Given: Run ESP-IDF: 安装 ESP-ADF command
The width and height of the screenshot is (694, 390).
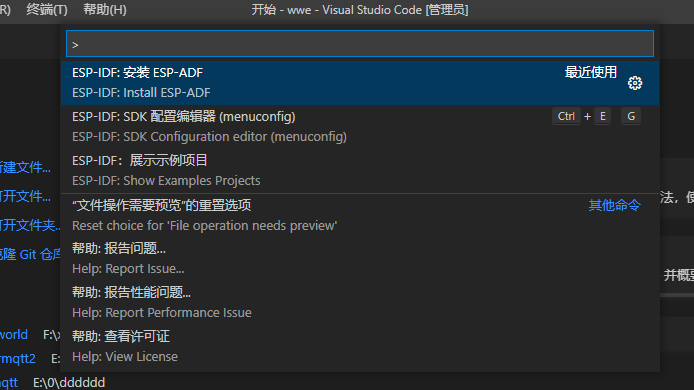Looking at the screenshot, I should coord(360,83).
